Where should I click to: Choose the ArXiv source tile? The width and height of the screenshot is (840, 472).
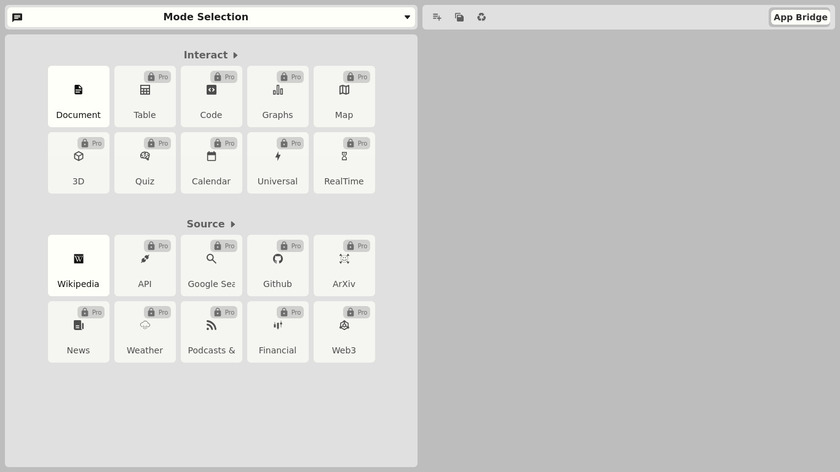[x=344, y=266]
